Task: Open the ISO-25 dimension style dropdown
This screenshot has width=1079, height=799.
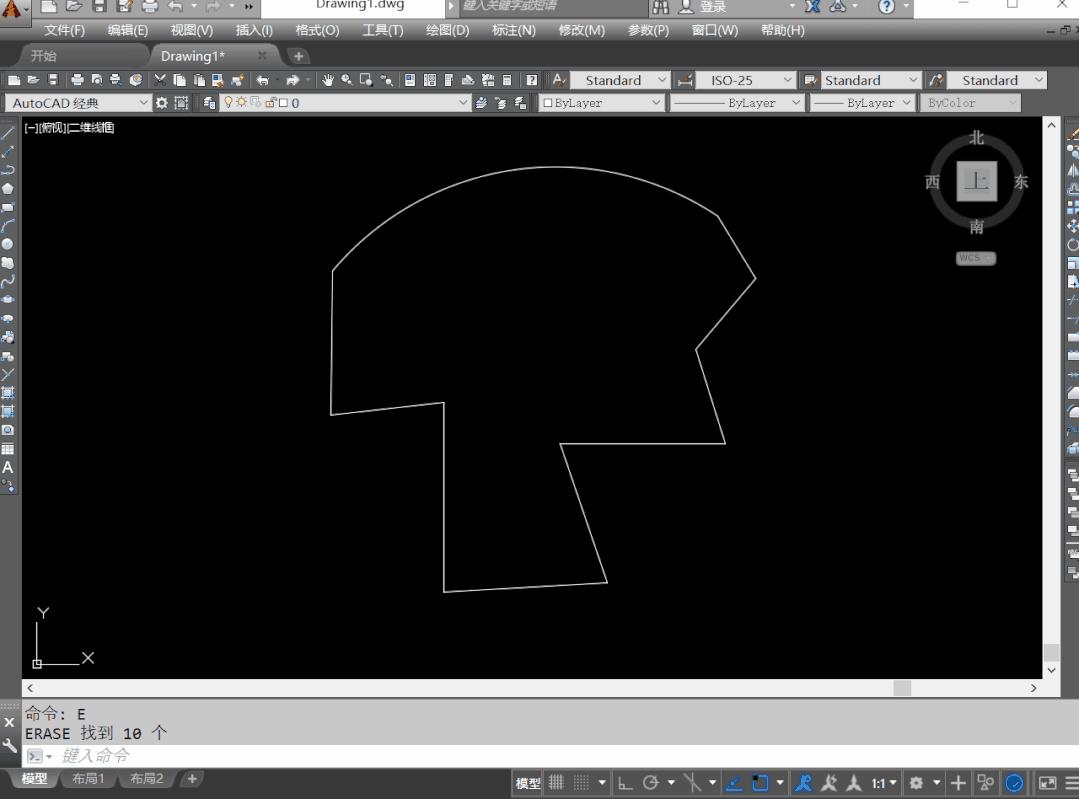Action: (786, 80)
